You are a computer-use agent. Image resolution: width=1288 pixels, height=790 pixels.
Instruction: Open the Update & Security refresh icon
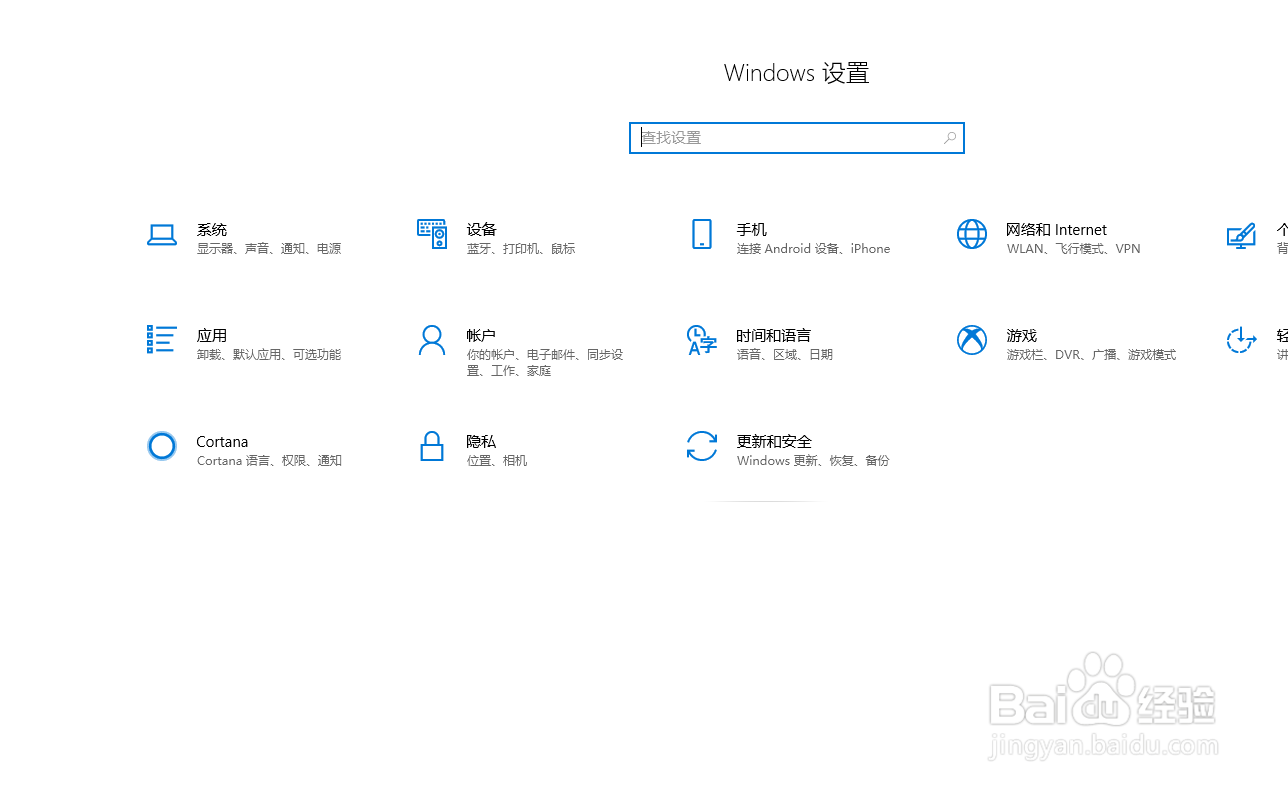click(x=702, y=446)
